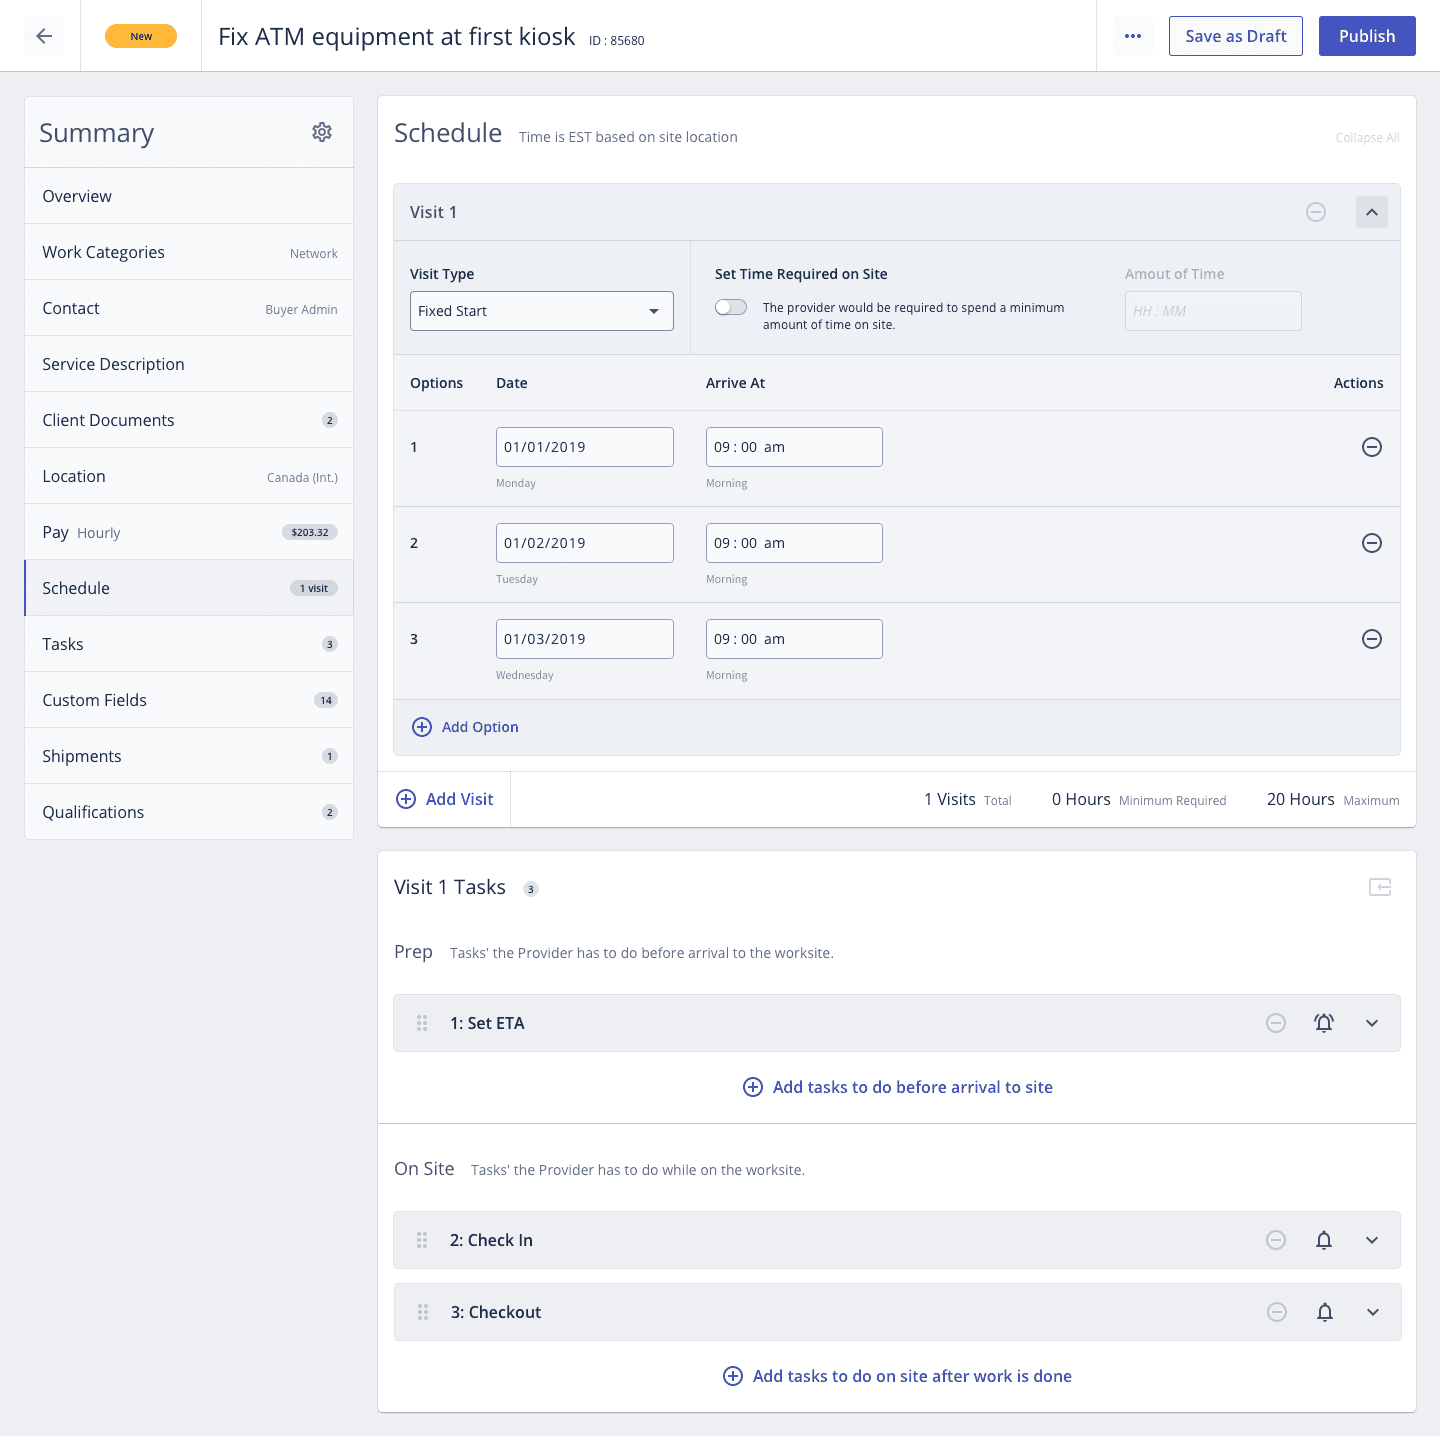The width and height of the screenshot is (1440, 1436).
Task: Open Overview in the Summary sidebar
Action: pyautogui.click(x=189, y=196)
